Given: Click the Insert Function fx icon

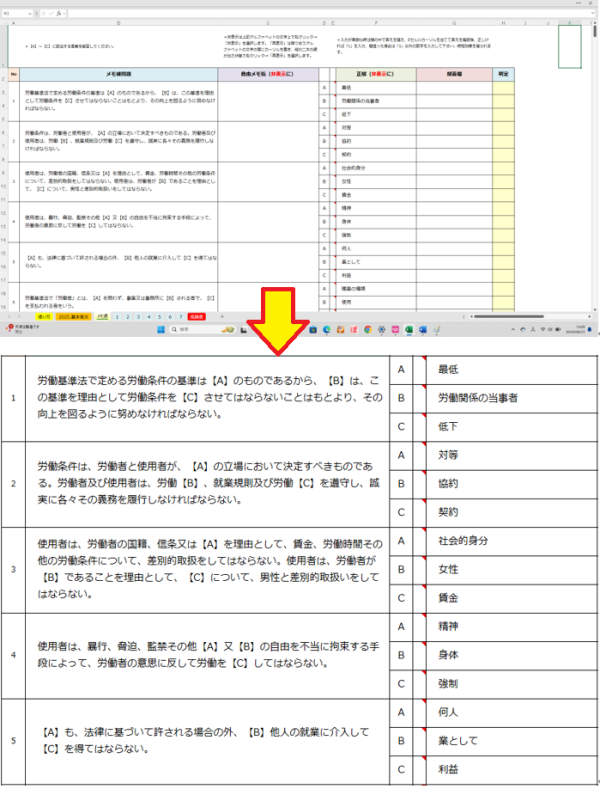Looking at the screenshot, I should 59,14.
